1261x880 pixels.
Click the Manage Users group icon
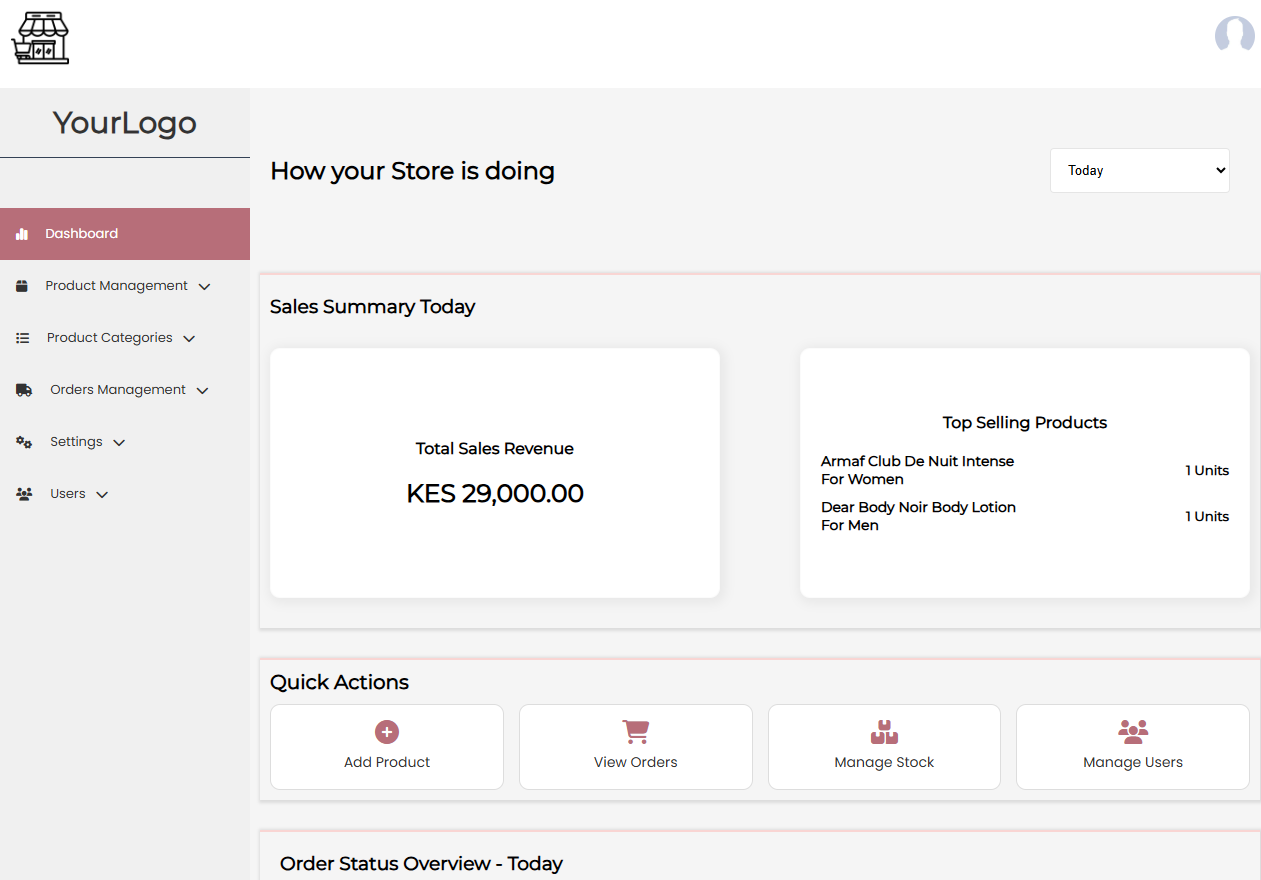(1132, 731)
